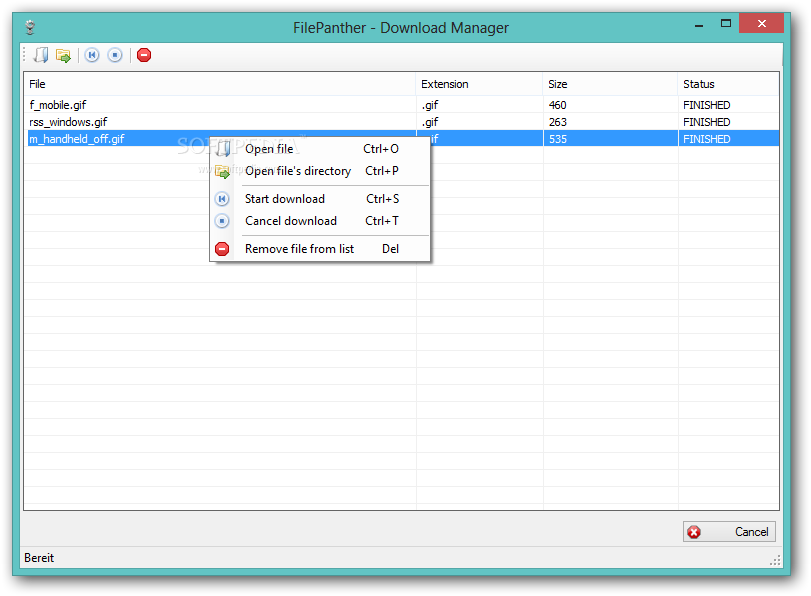This screenshot has height=596, width=811.
Task: Click the size value 460
Action: coord(558,105)
